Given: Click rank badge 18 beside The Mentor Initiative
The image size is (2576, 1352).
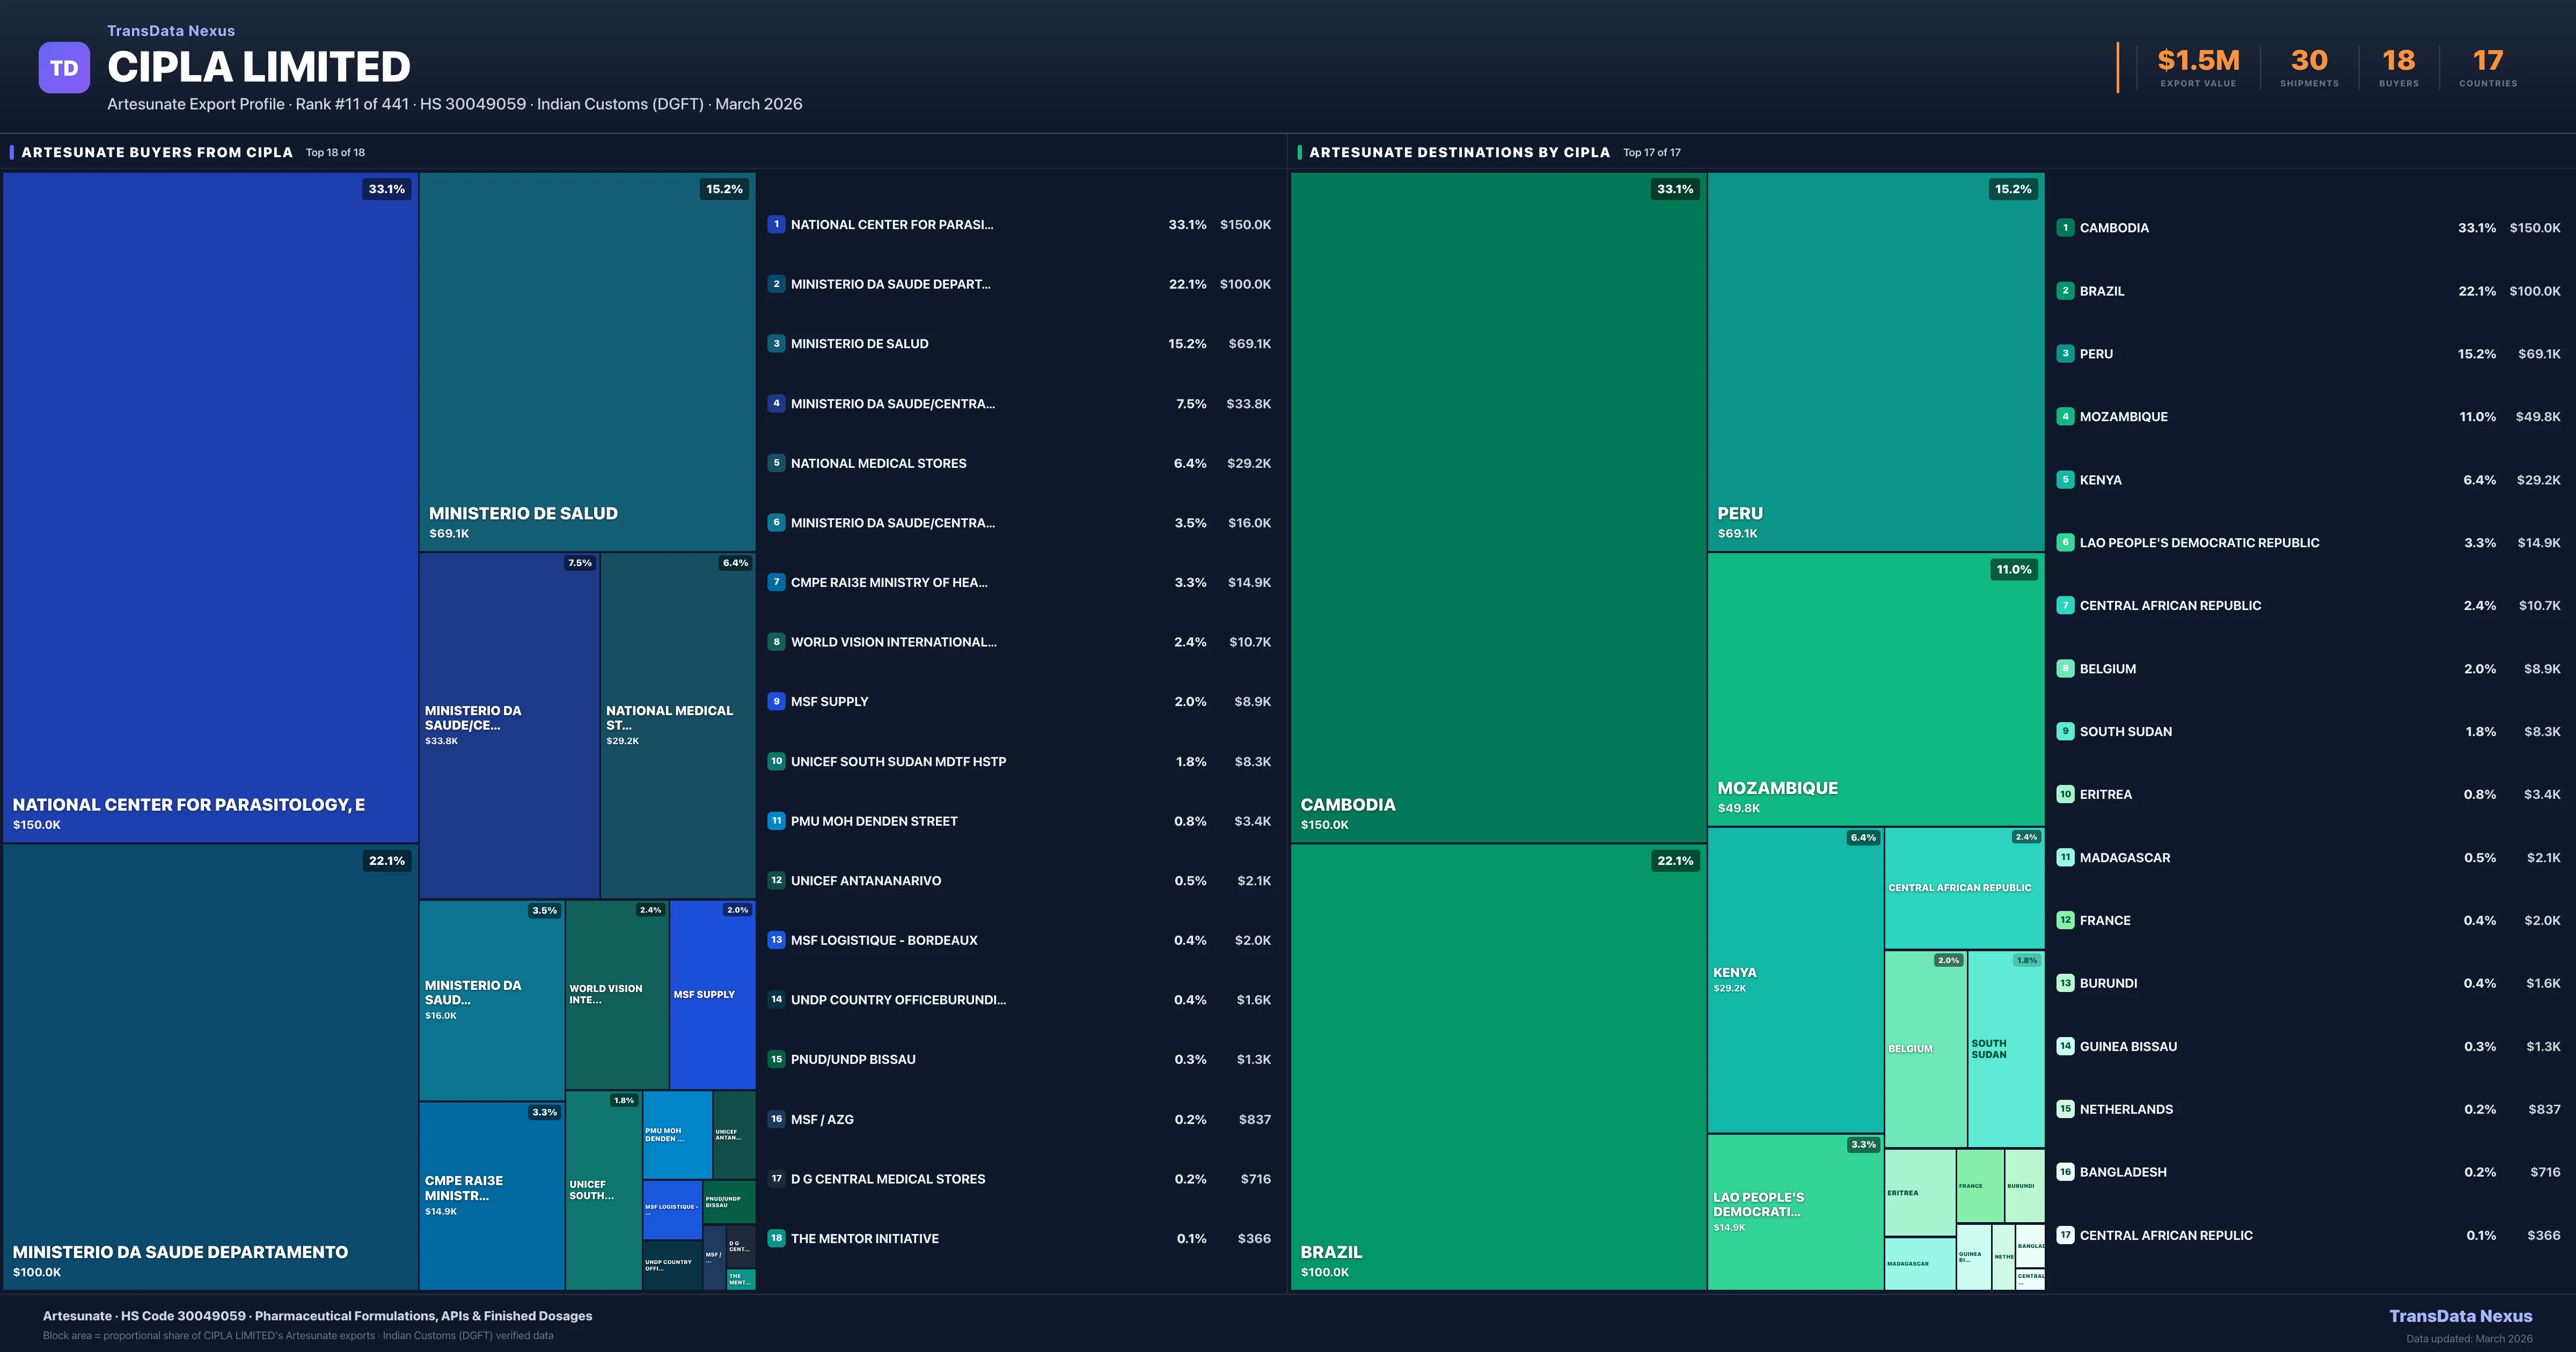Looking at the screenshot, I should click(776, 1238).
